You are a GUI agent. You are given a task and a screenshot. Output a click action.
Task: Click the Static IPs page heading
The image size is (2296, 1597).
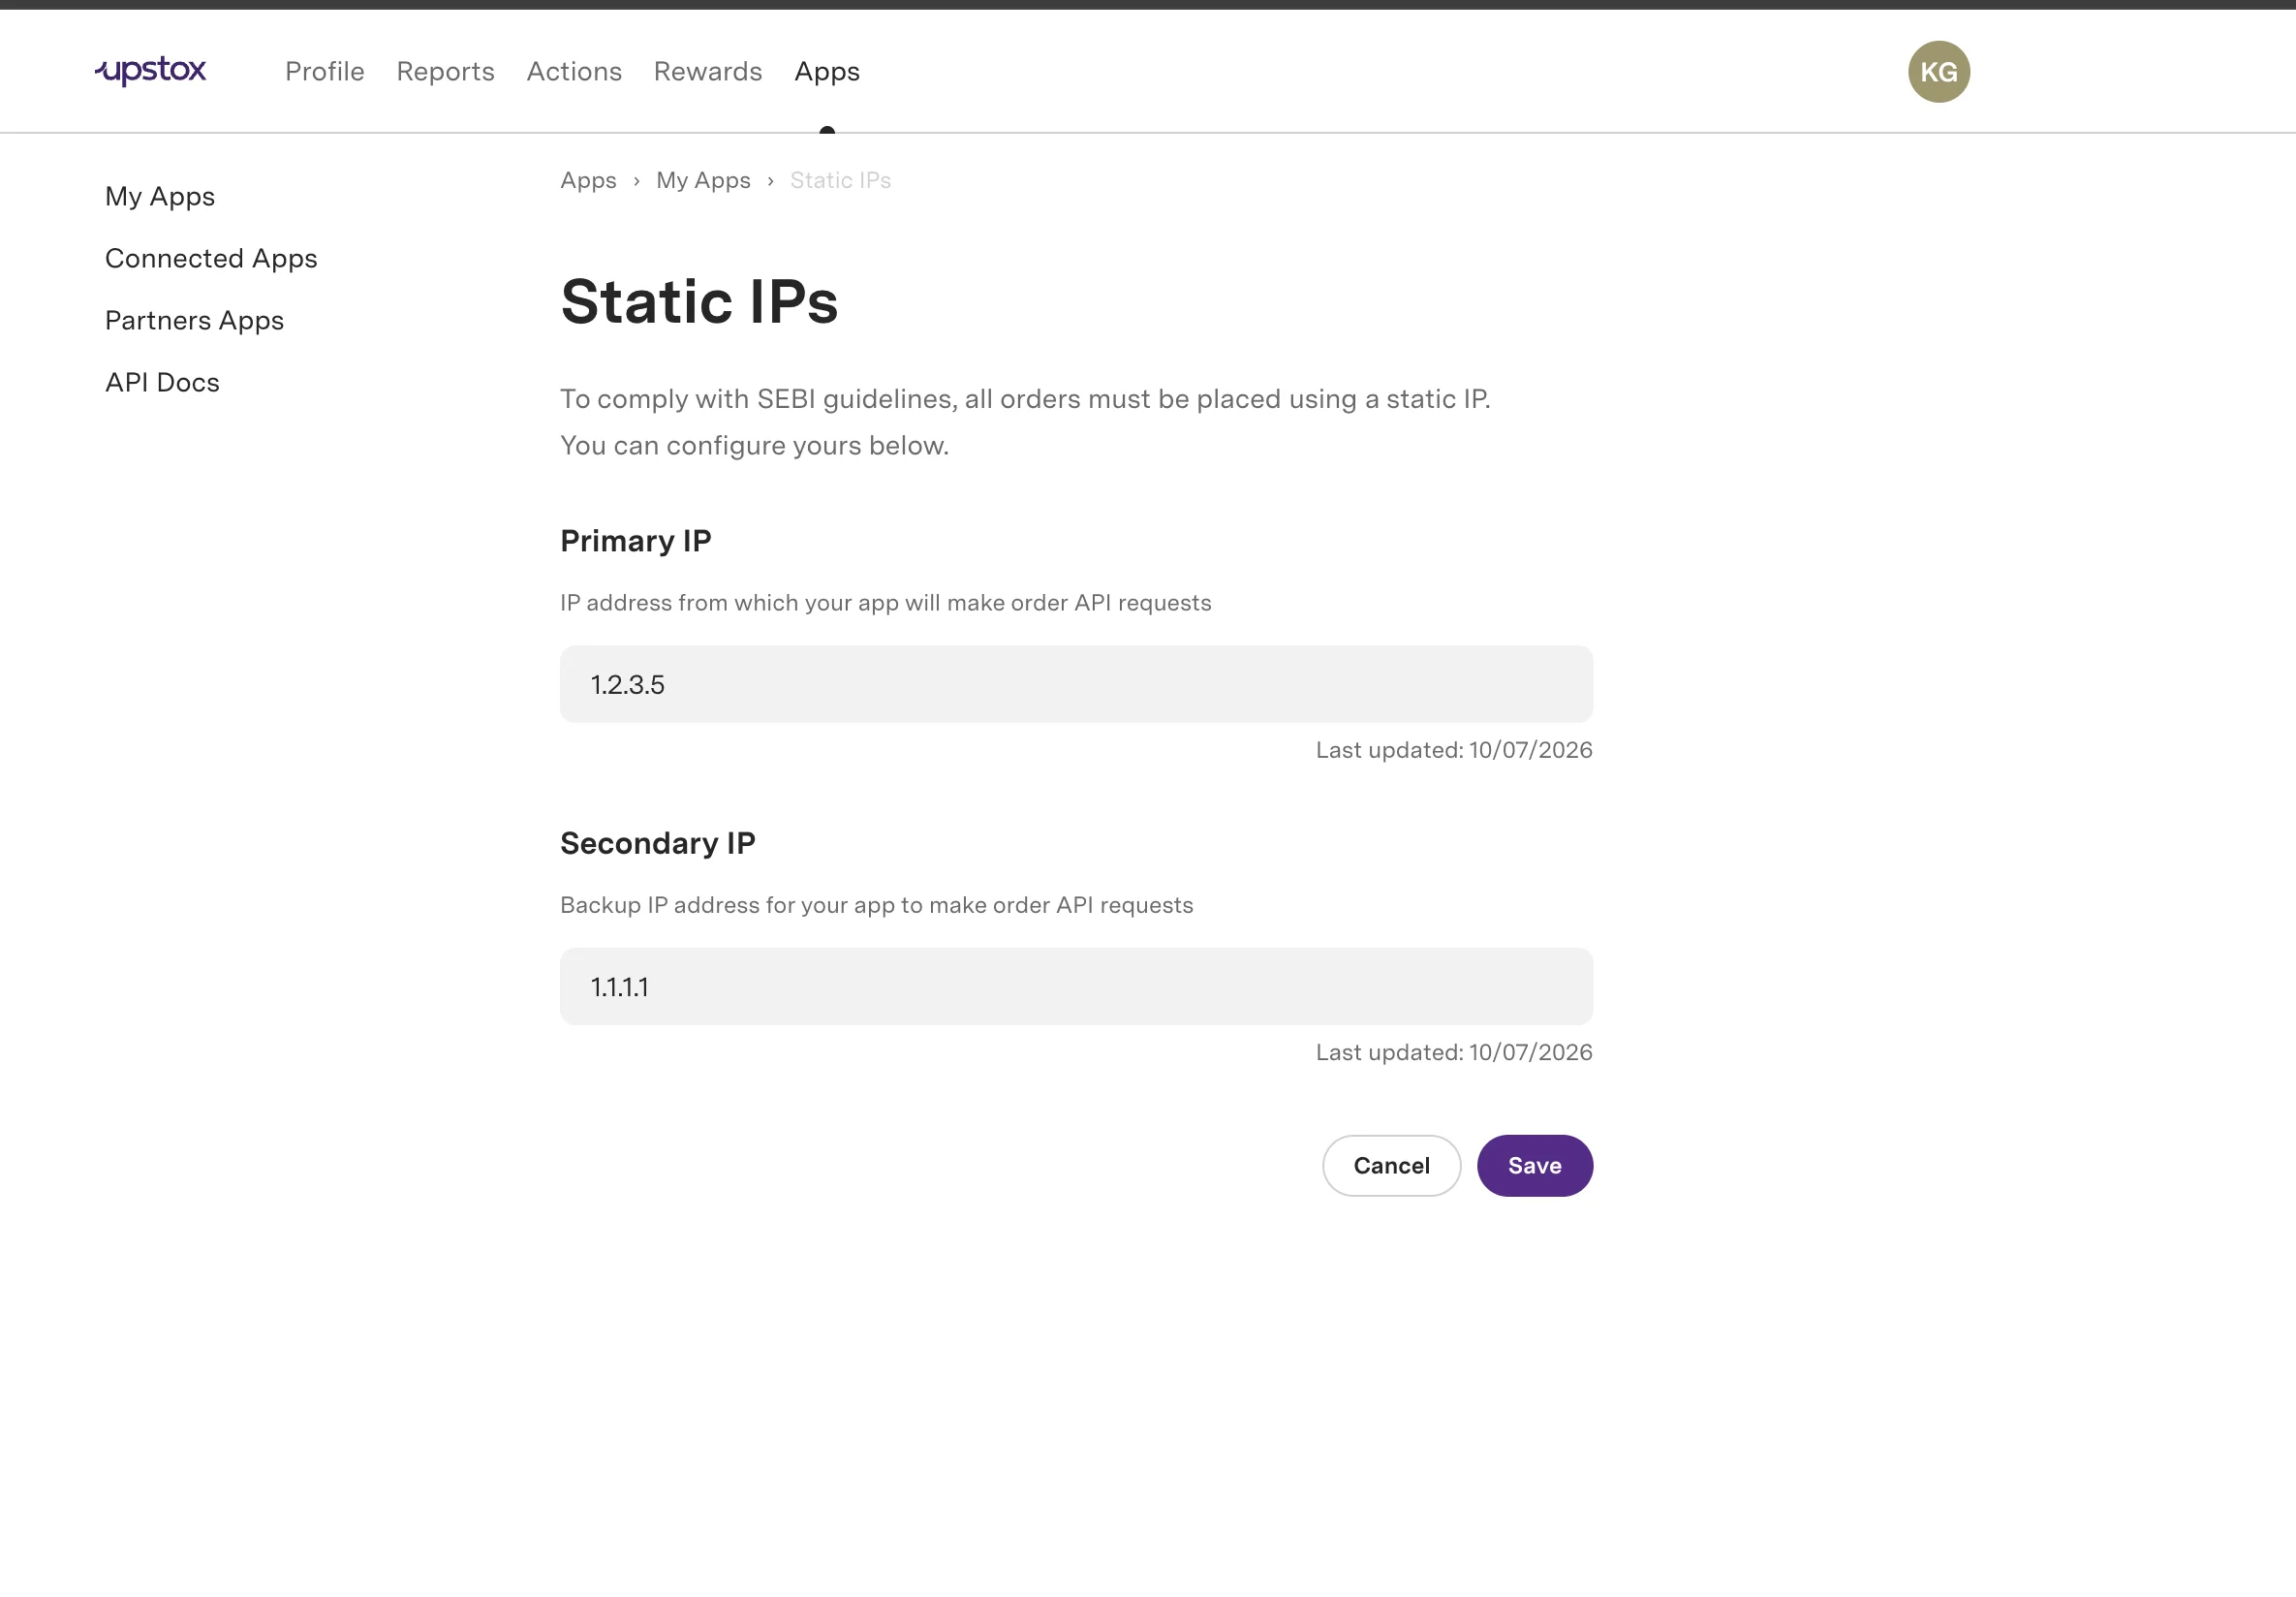[x=699, y=302]
